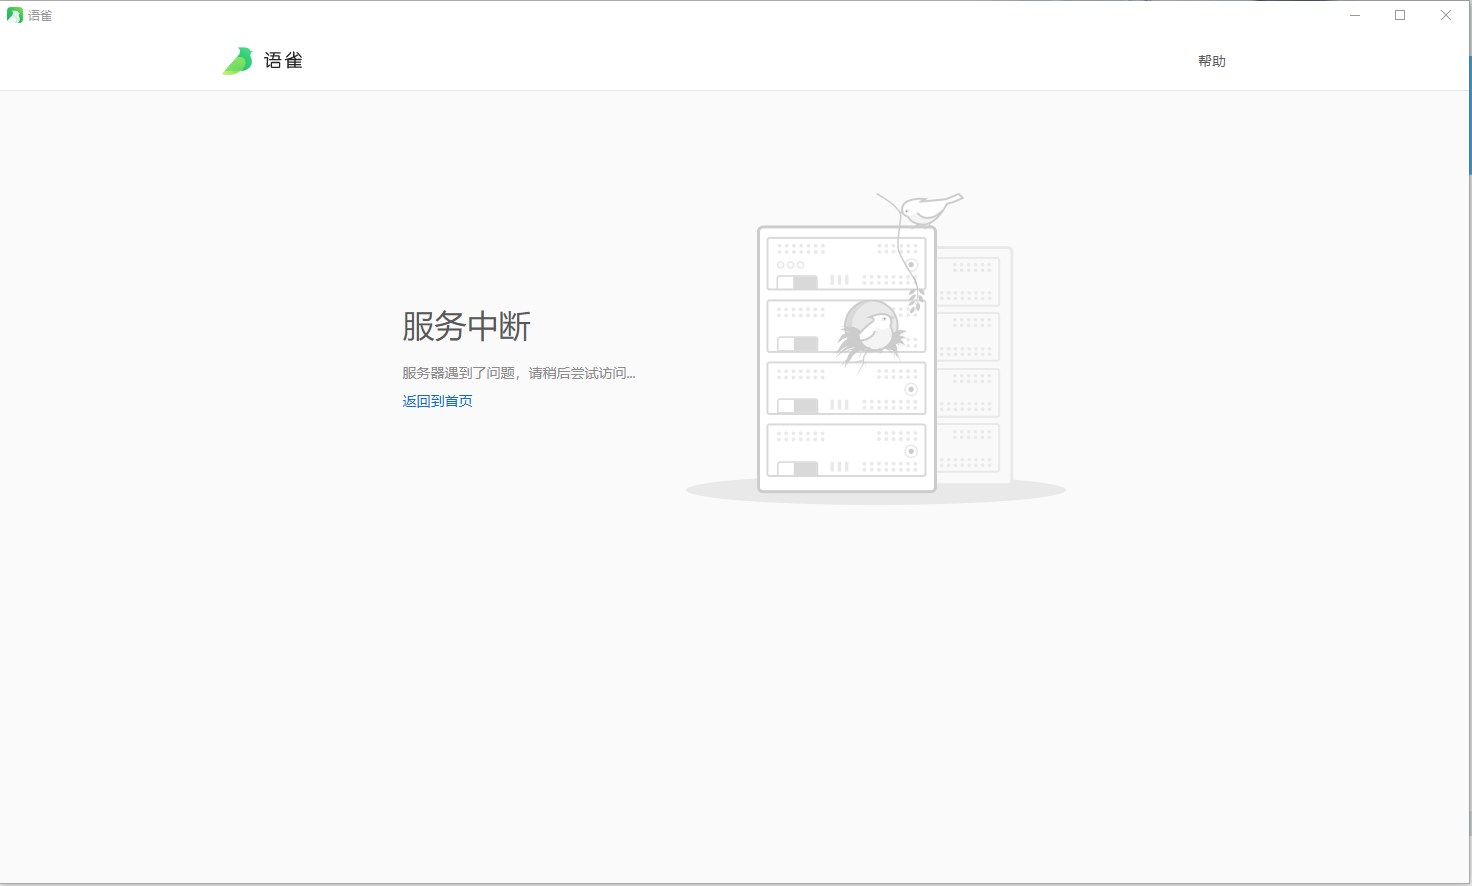Click the green Yuque icon in the title bar
The image size is (1472, 886).
[x=14, y=14]
